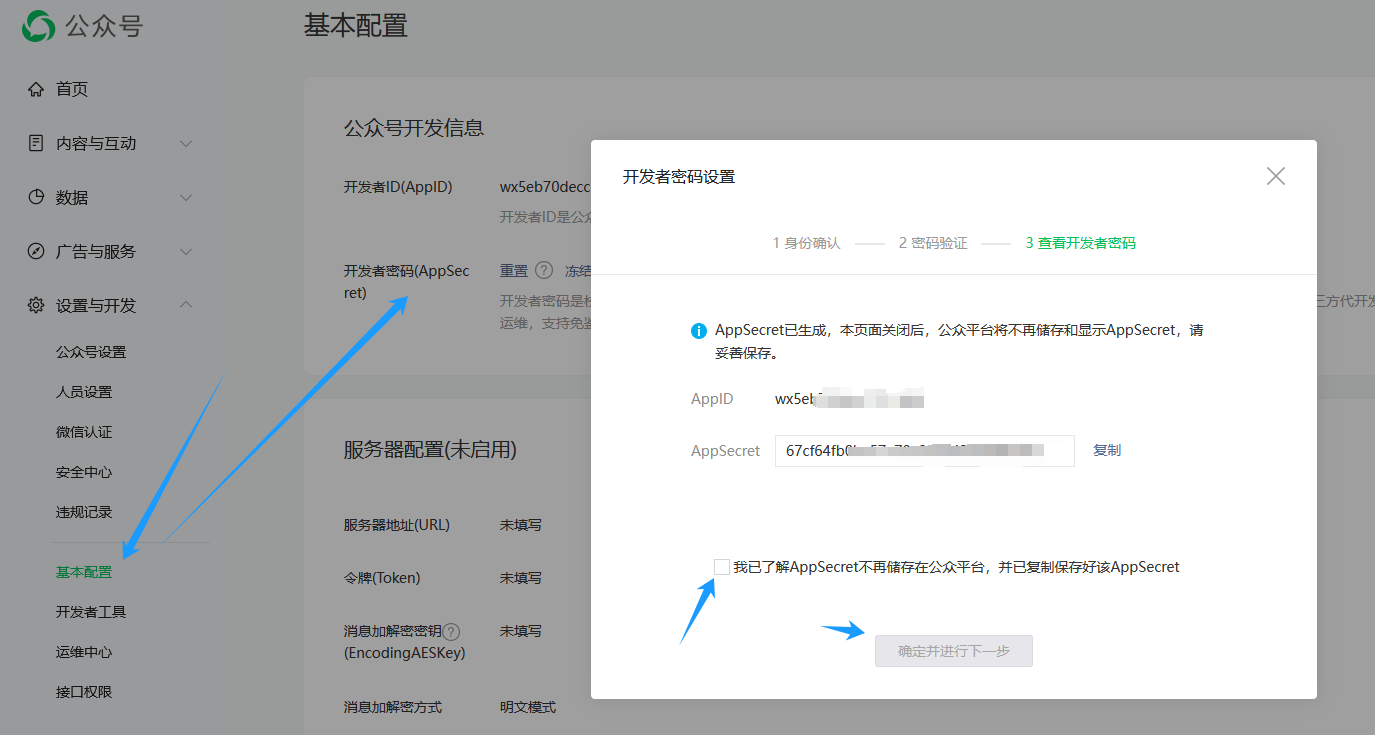Expand the 广告与服务 menu chevron
Image resolution: width=1375 pixels, height=735 pixels.
[186, 252]
